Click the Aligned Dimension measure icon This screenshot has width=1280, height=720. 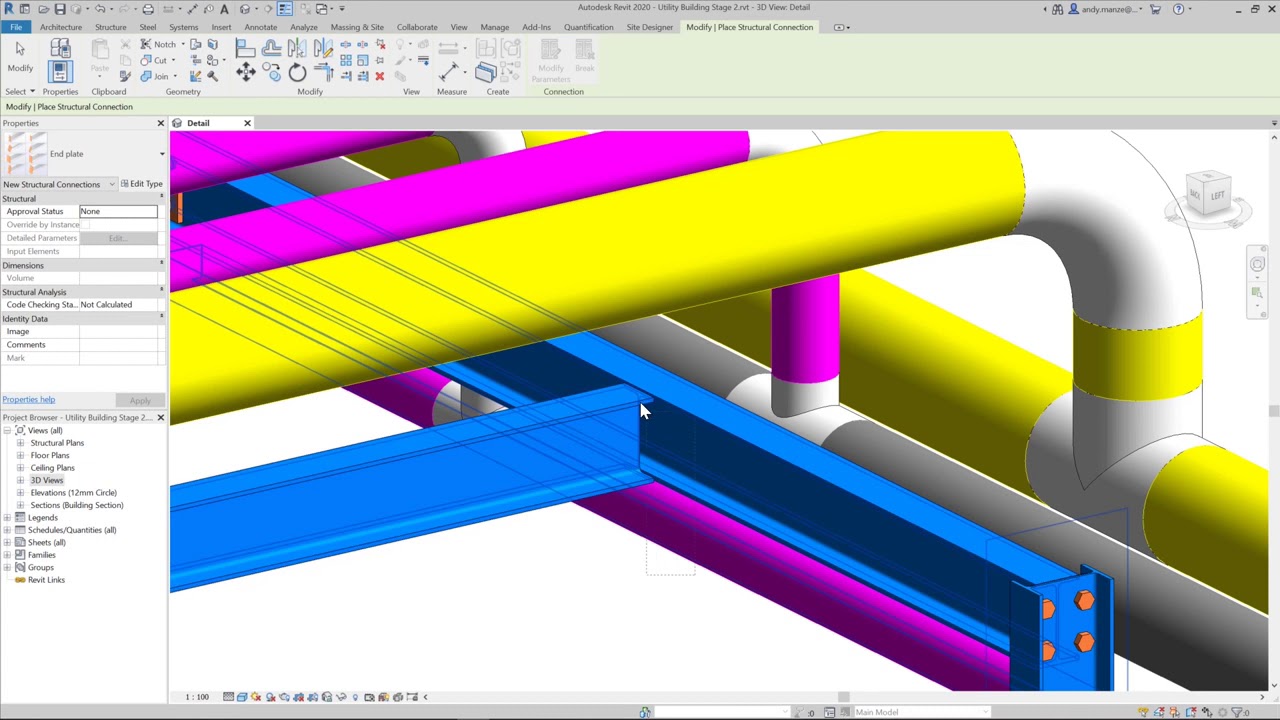(x=449, y=71)
